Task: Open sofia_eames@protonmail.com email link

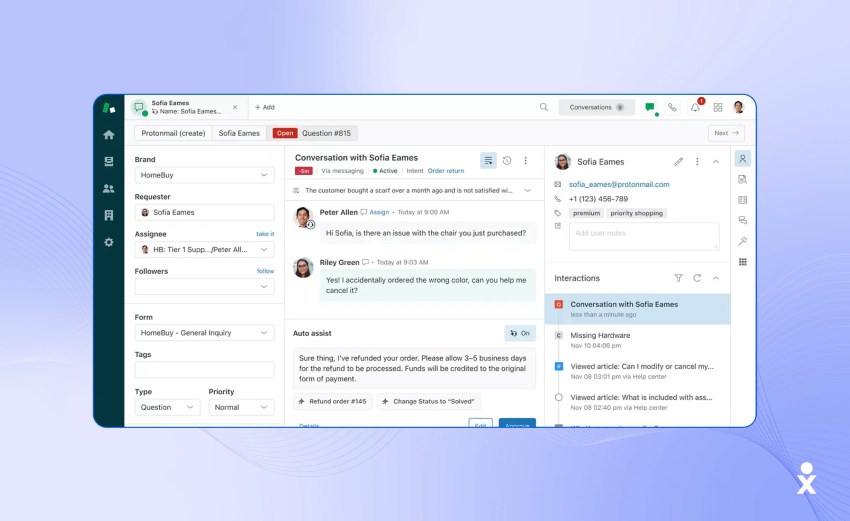Action: tap(619, 184)
